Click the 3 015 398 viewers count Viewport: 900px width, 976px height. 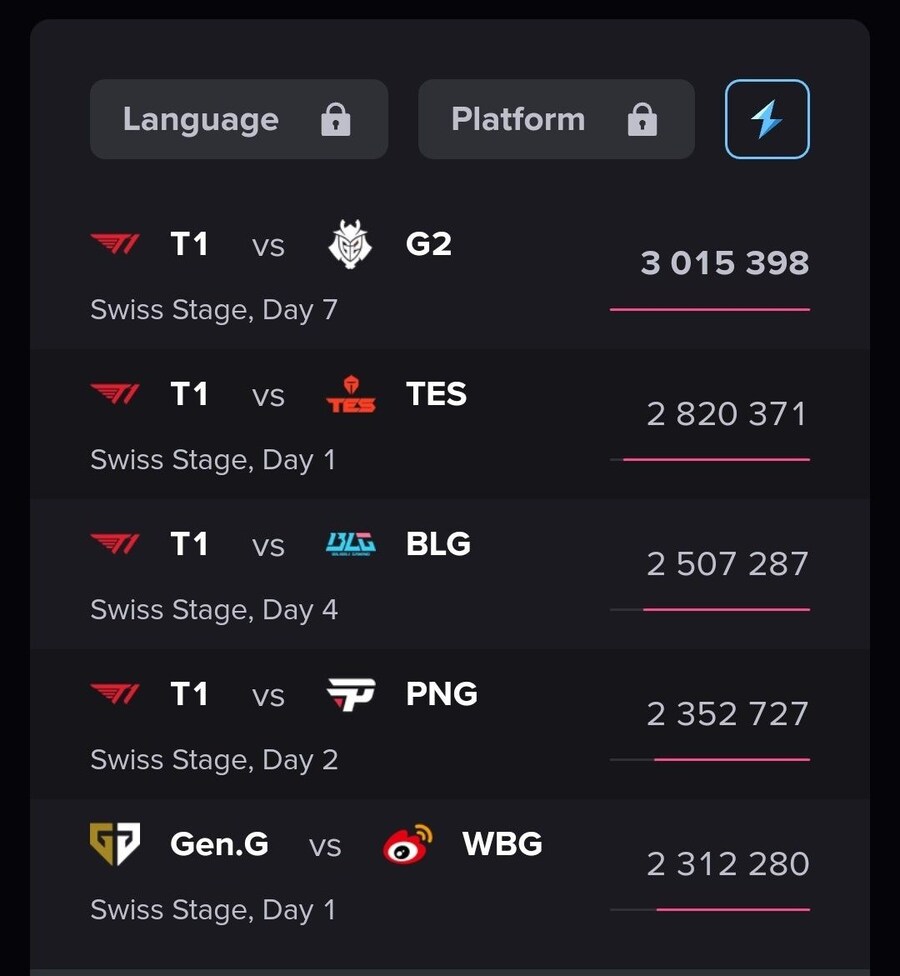tap(725, 263)
